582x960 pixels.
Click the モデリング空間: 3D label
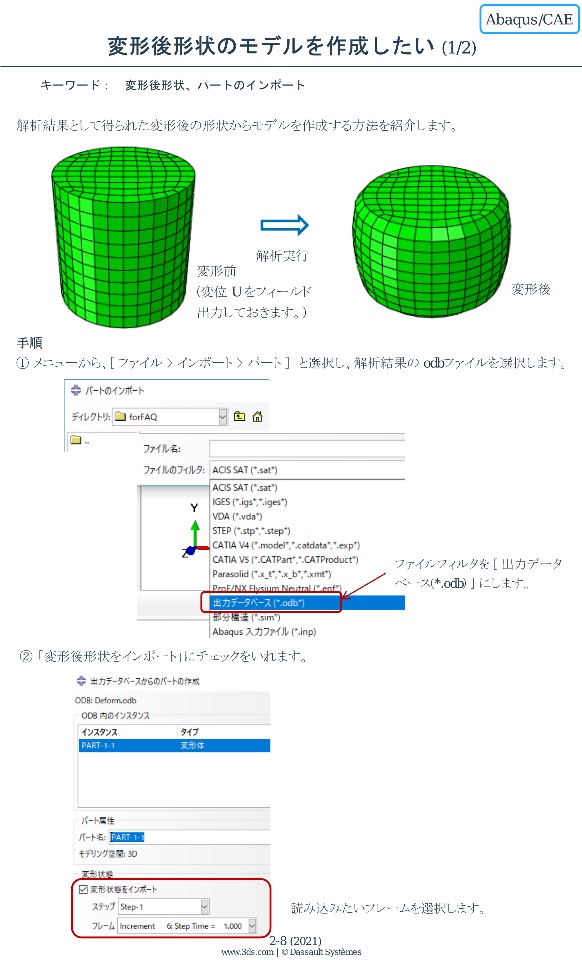click(x=108, y=853)
